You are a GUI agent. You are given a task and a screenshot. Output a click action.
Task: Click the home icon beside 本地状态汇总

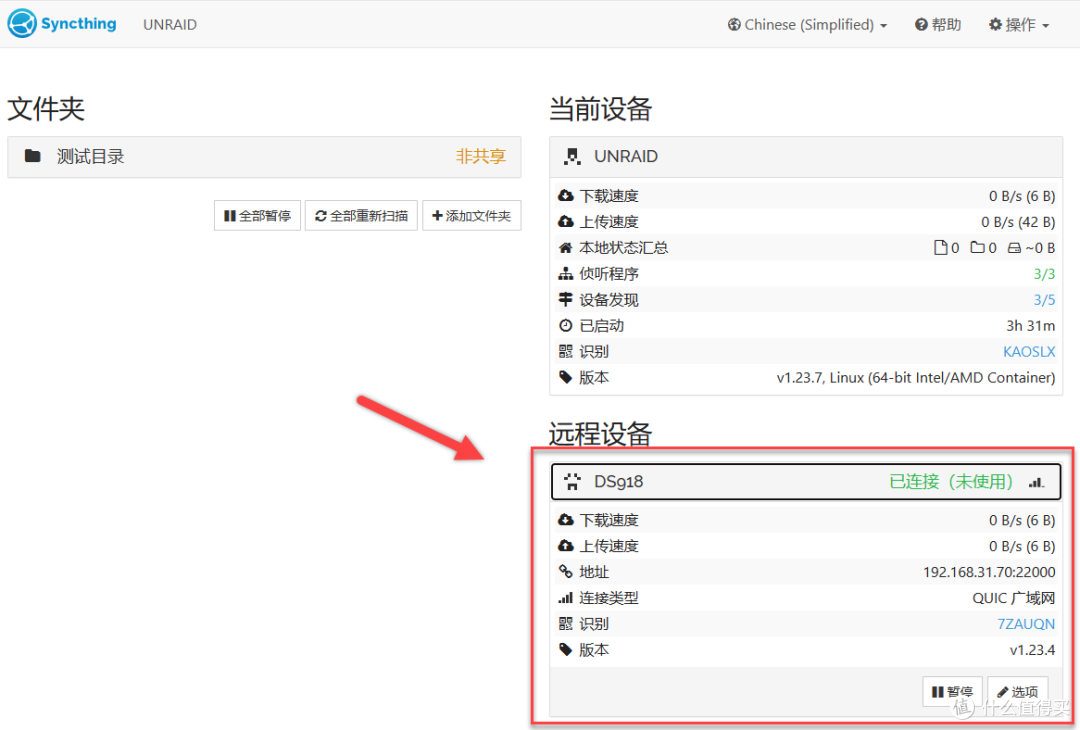tap(565, 248)
